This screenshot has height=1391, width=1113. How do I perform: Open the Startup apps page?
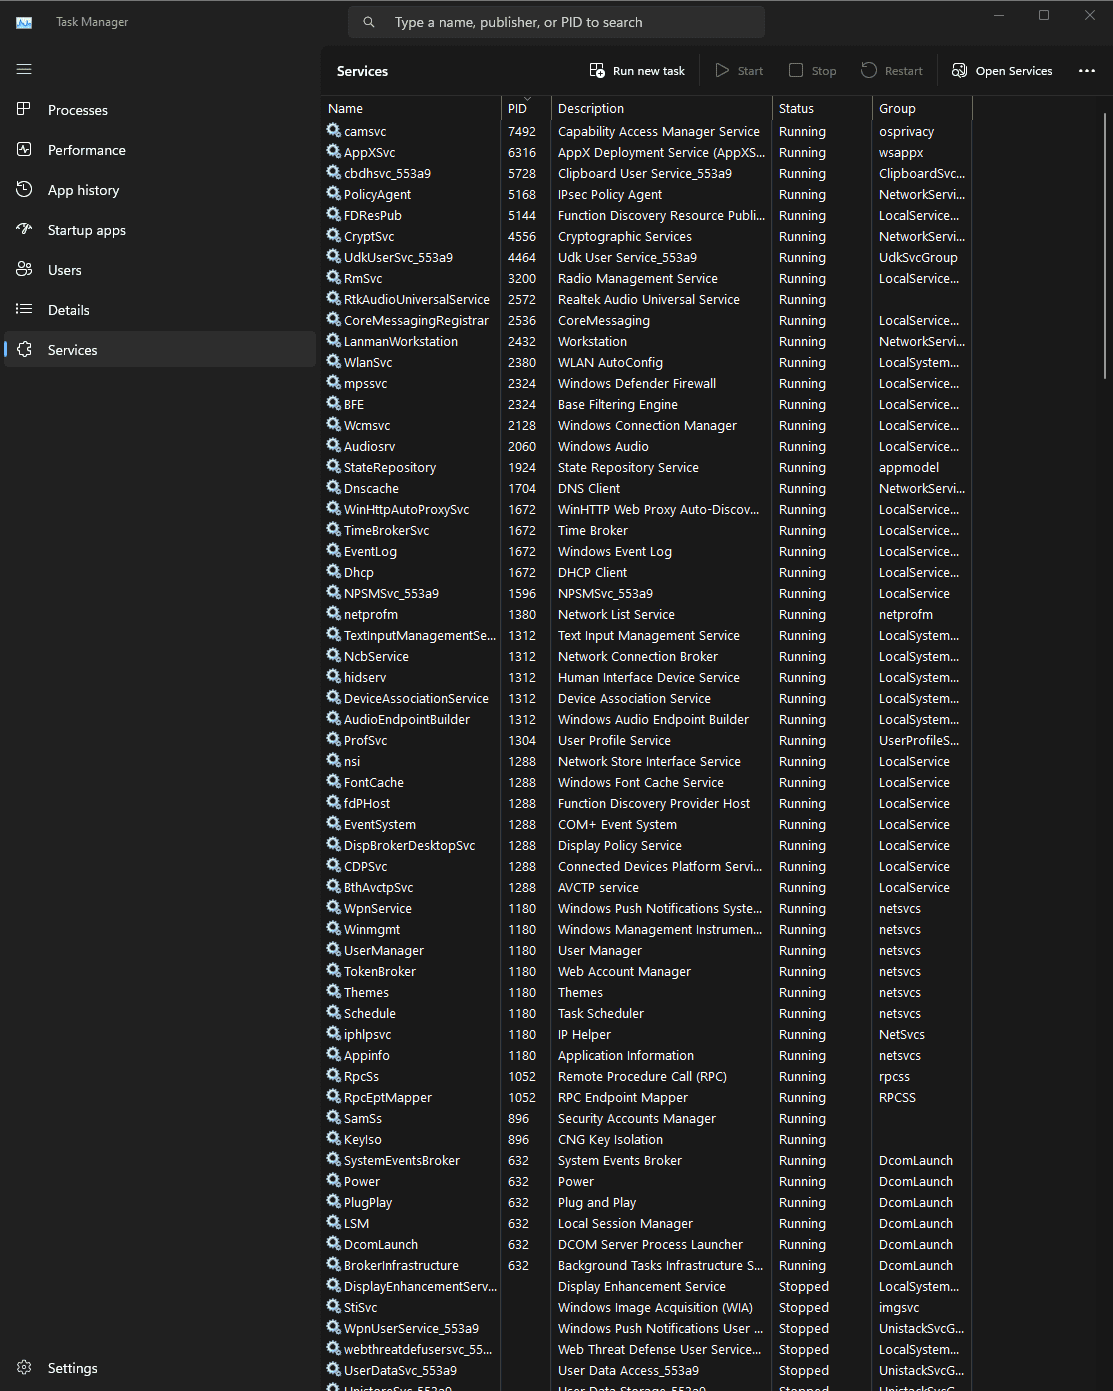tap(160, 230)
